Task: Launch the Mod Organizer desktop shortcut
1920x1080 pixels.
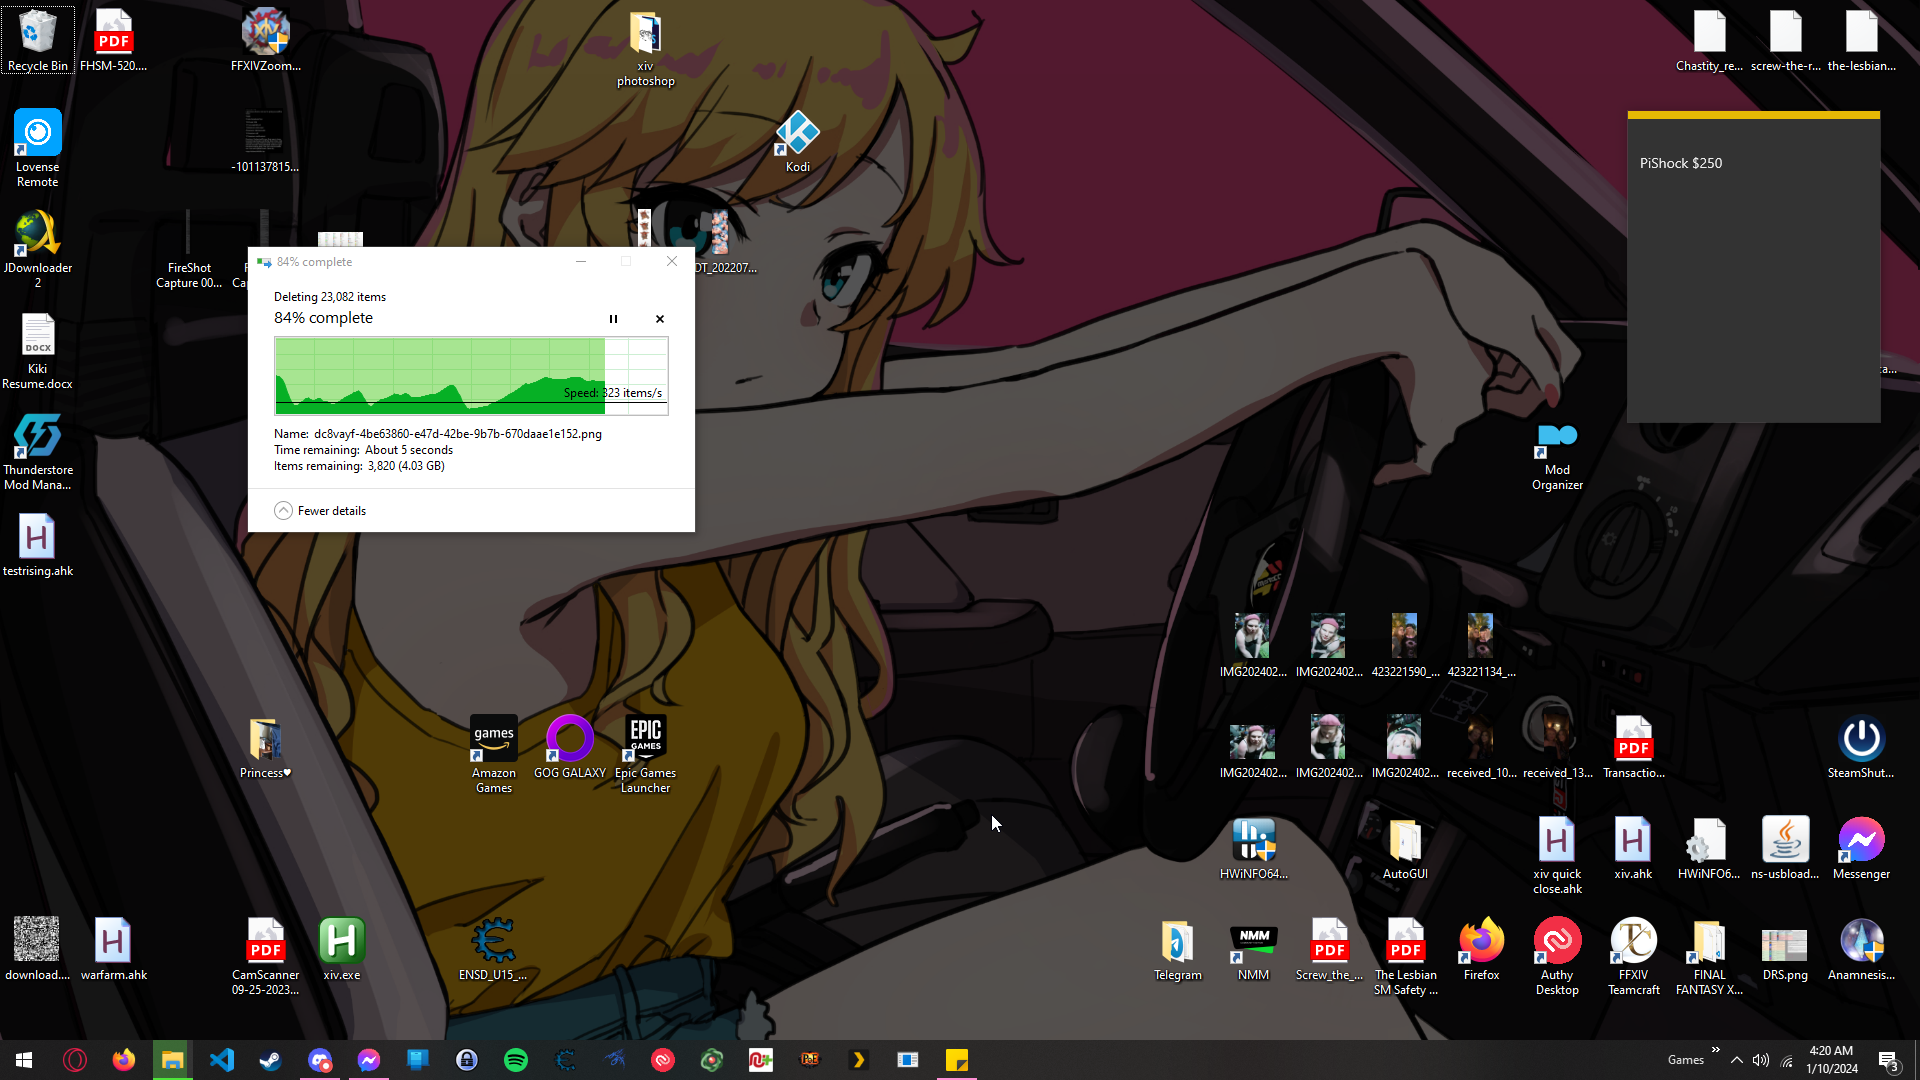Action: click(x=1557, y=457)
